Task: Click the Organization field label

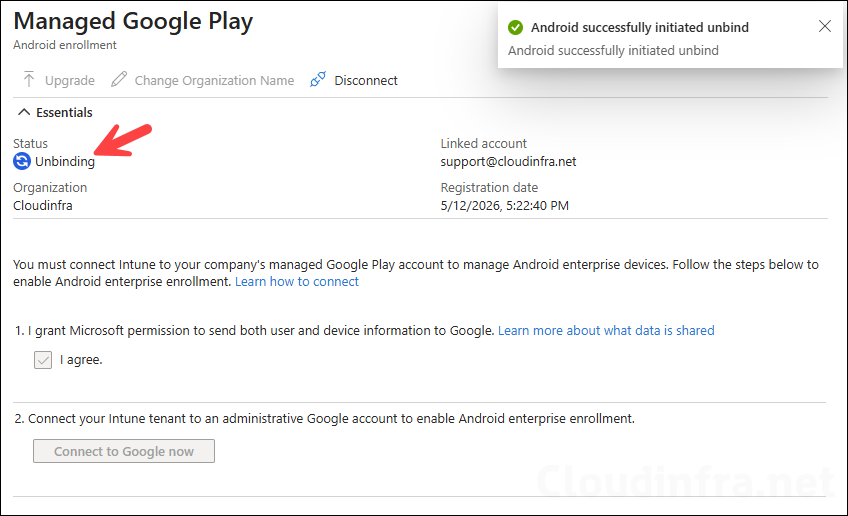Action: click(50, 188)
